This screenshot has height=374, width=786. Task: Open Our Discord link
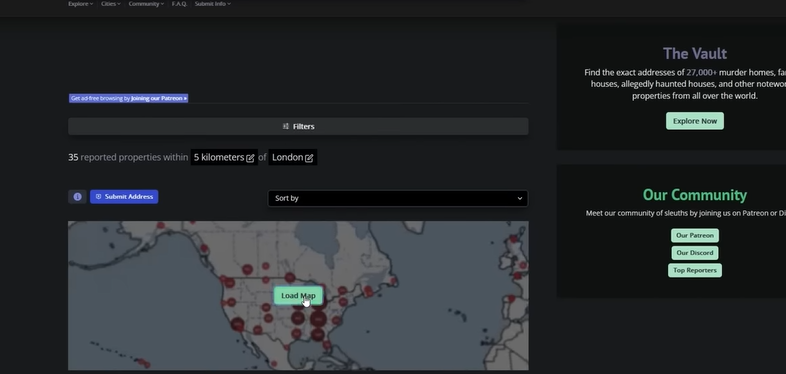coord(695,253)
